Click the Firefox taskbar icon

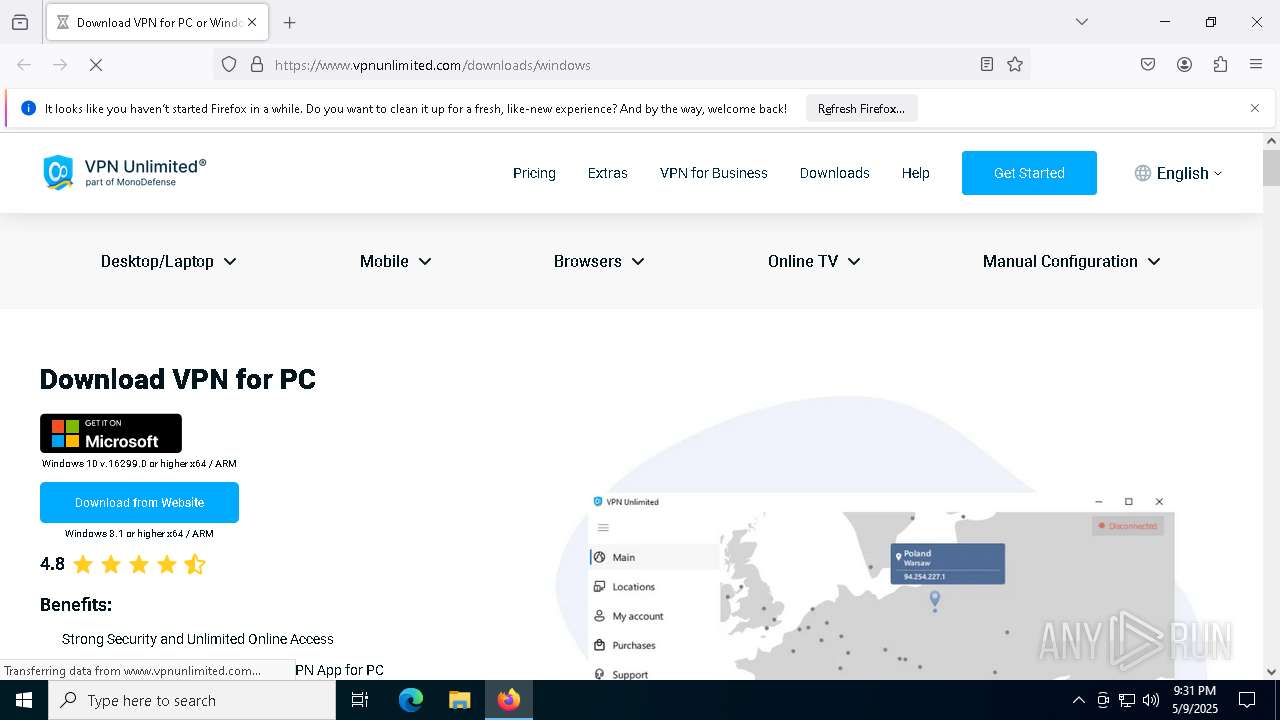click(509, 700)
